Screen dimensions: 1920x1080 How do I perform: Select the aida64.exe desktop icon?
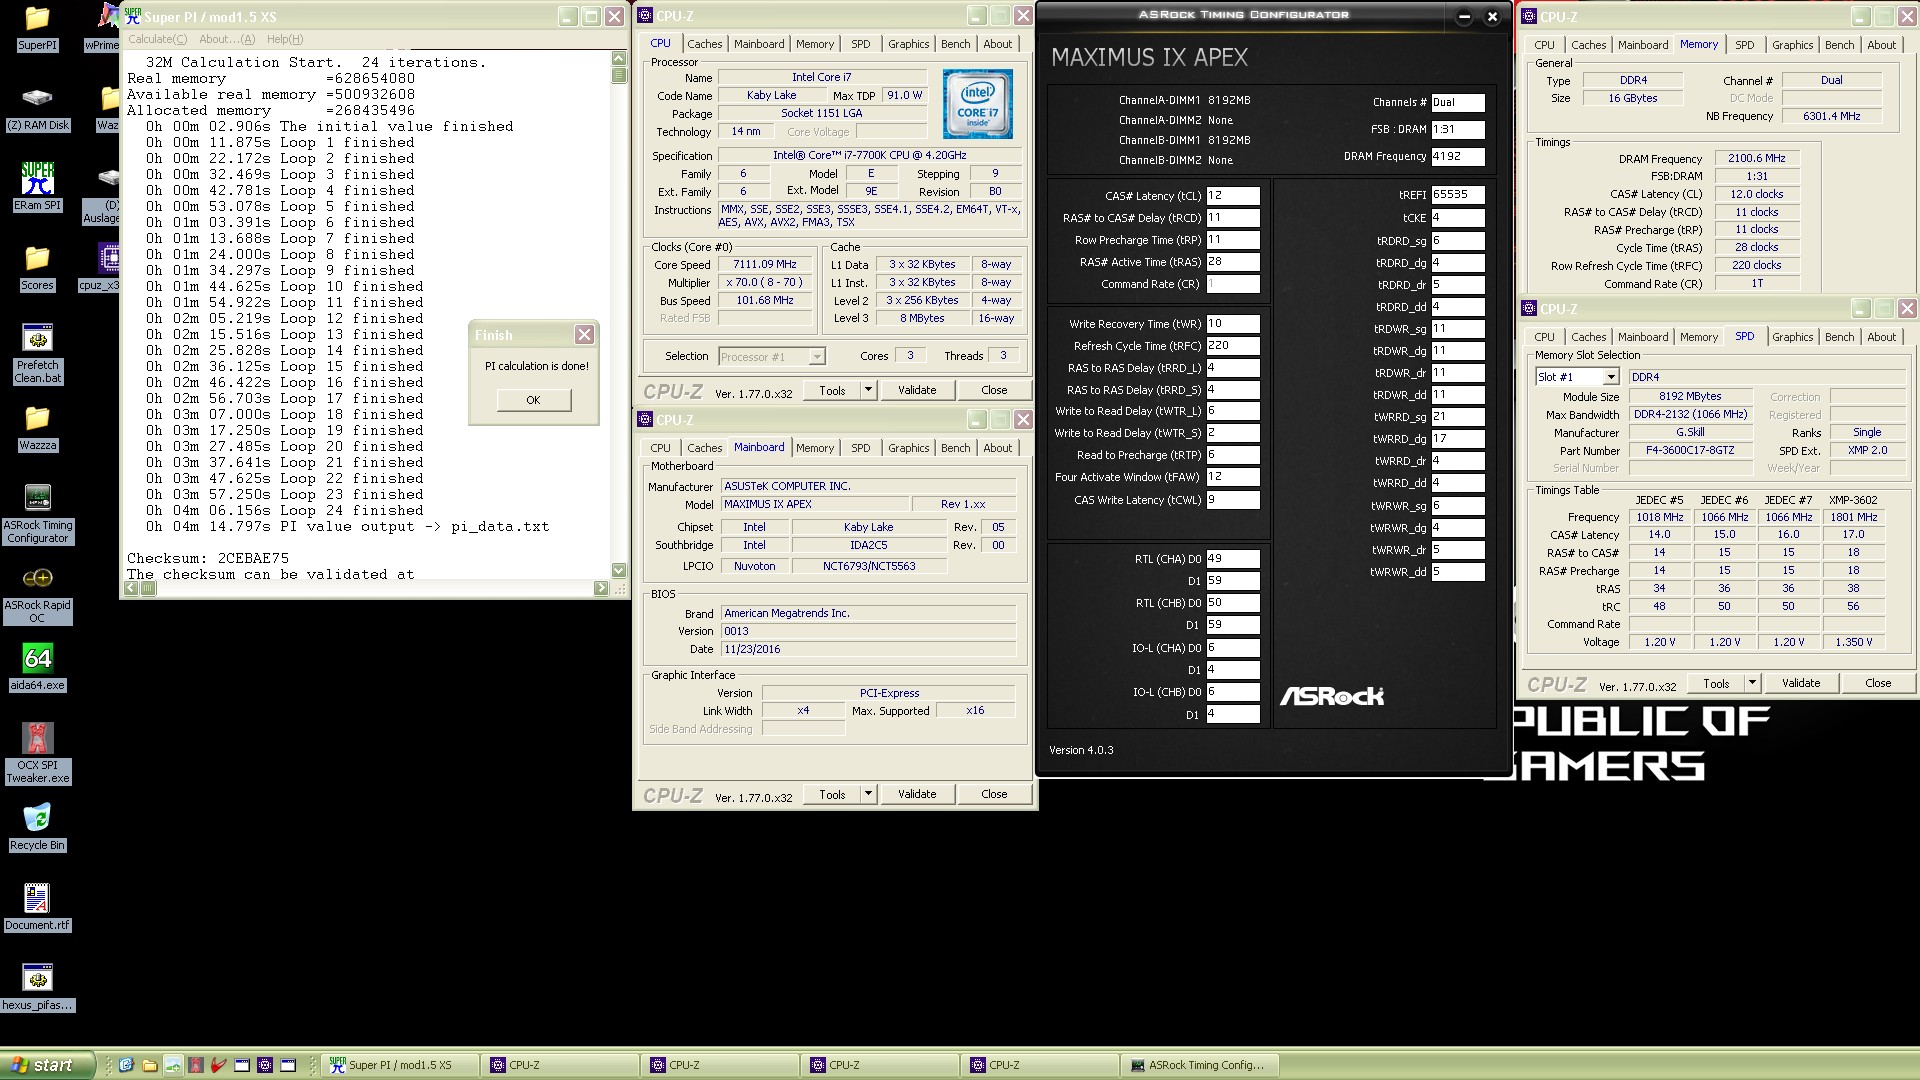pos(37,668)
